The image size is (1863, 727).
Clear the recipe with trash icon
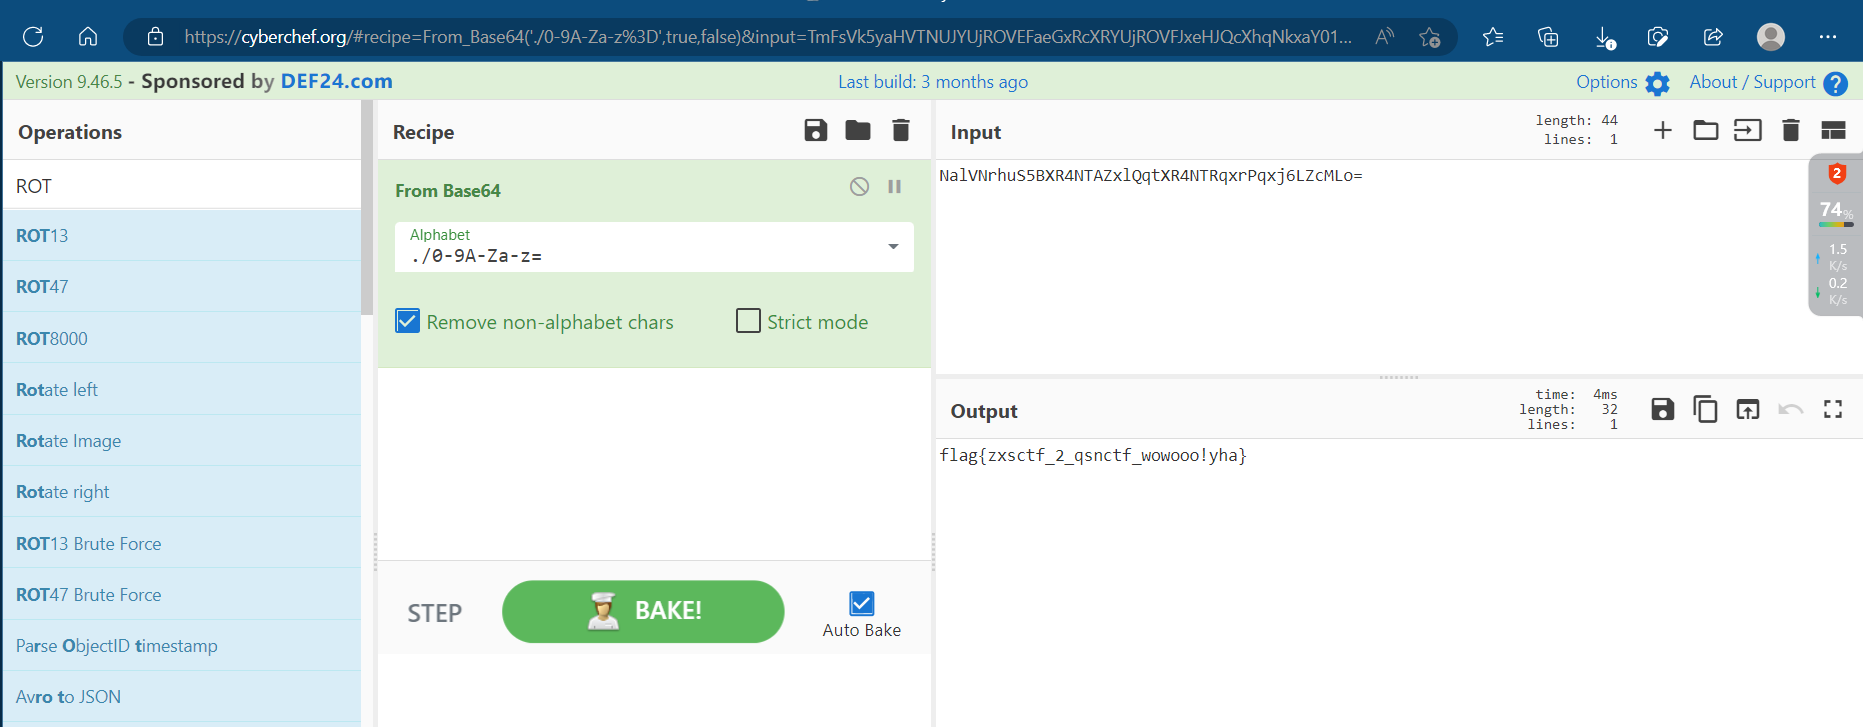coord(900,130)
